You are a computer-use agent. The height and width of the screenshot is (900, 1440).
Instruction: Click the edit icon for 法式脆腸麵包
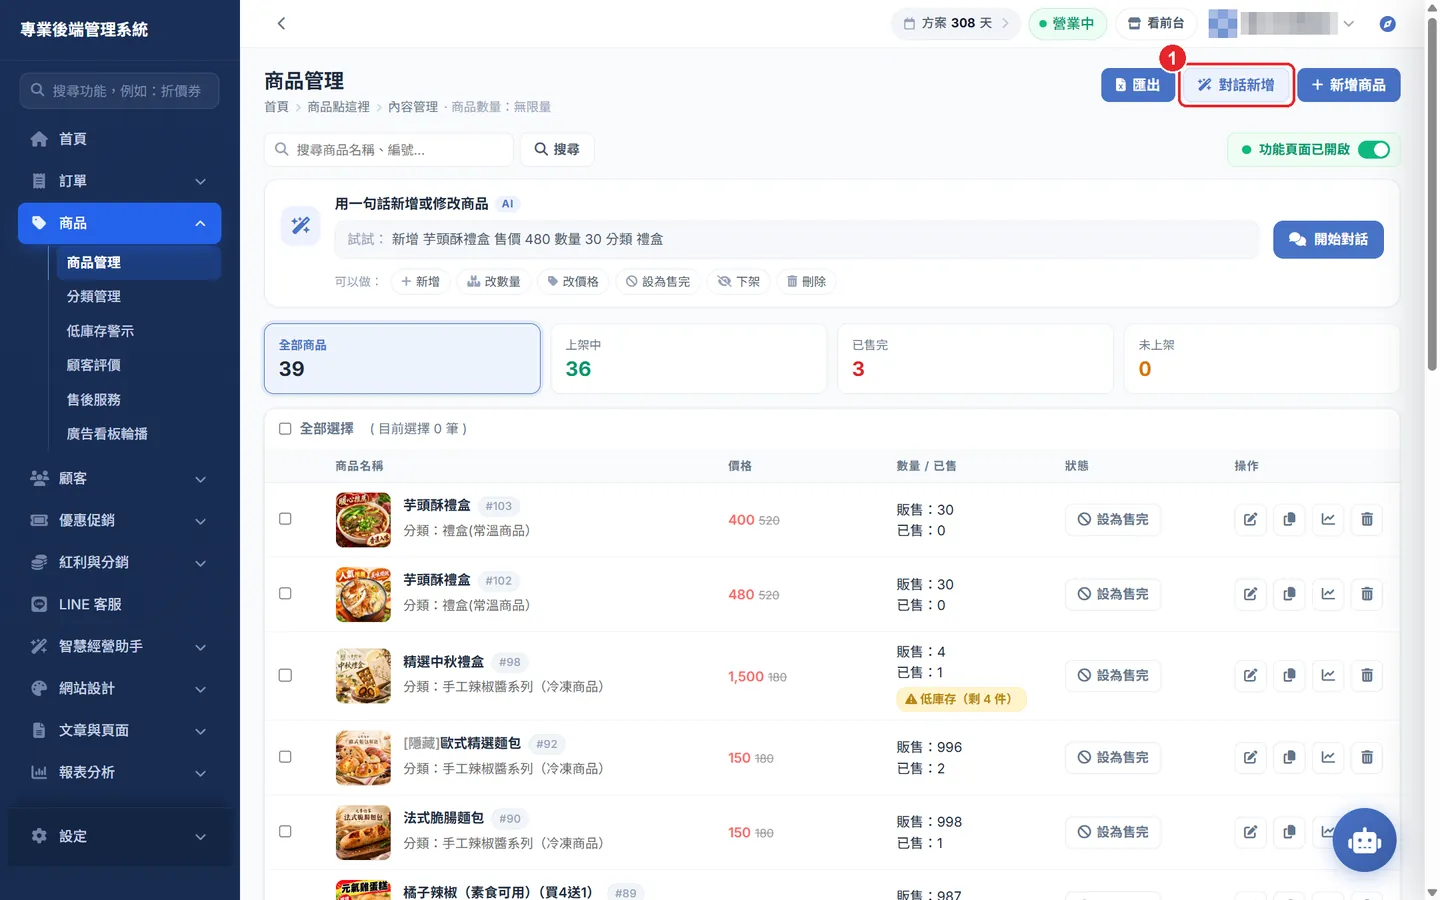1250,832
